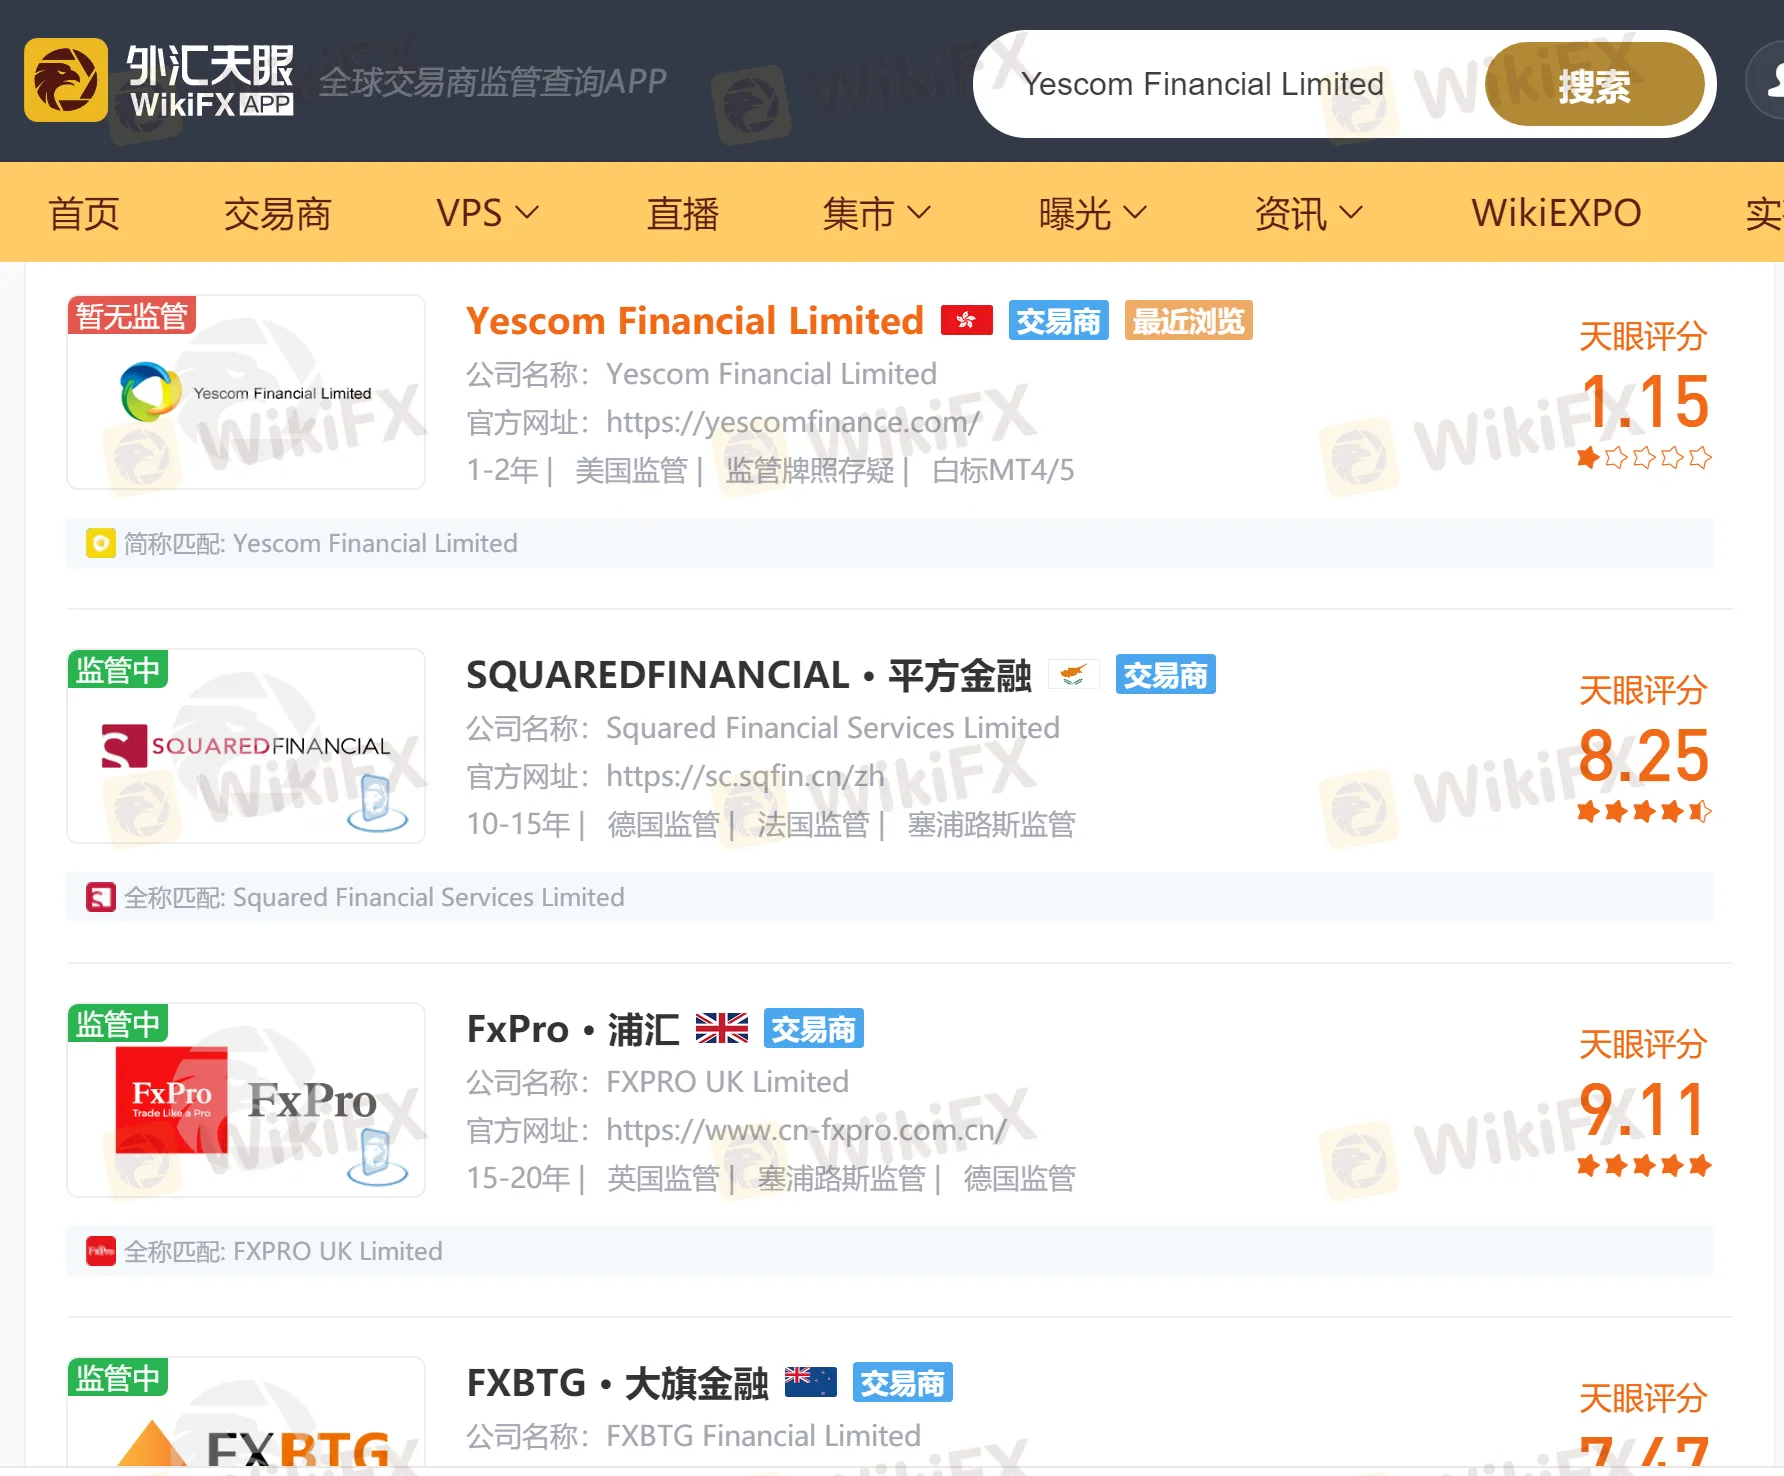Go to the 首页 home tab
Viewport: 1784px width, 1476px height.
(x=84, y=213)
